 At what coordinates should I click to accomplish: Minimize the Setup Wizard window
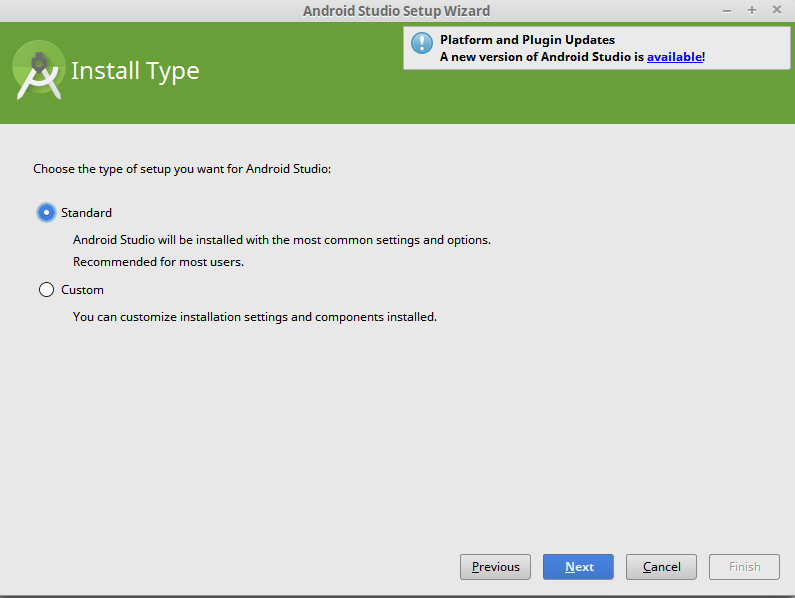pos(727,11)
